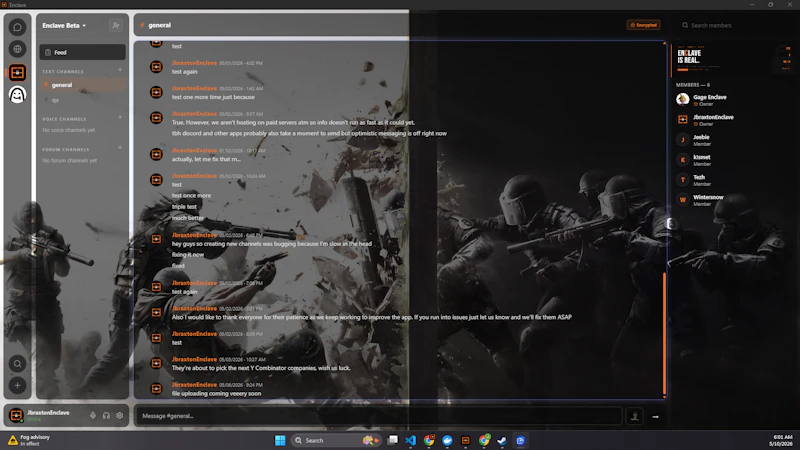
Task: Open Tezh member entry
Action: (734, 180)
